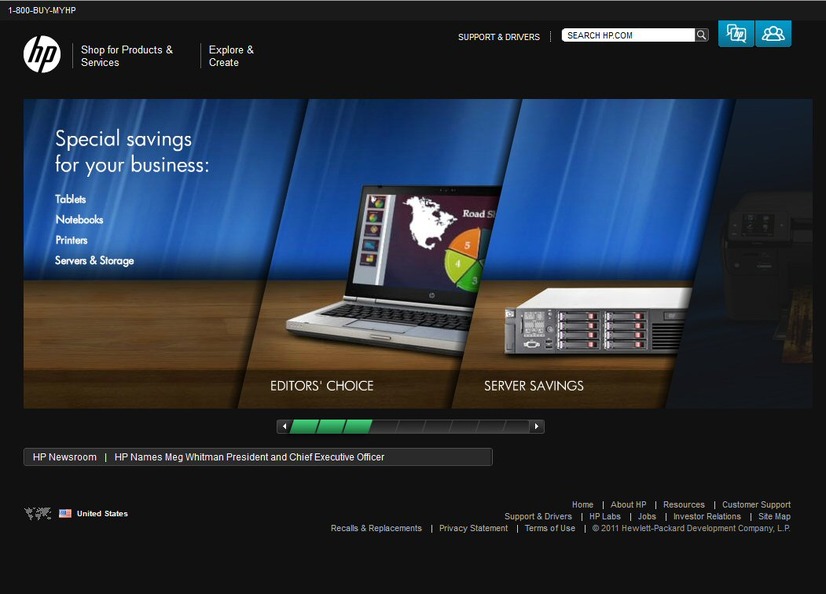Click the 1-800-BUY-MYHP phone number
Viewport: 826px width, 594px height.
click(x=42, y=11)
